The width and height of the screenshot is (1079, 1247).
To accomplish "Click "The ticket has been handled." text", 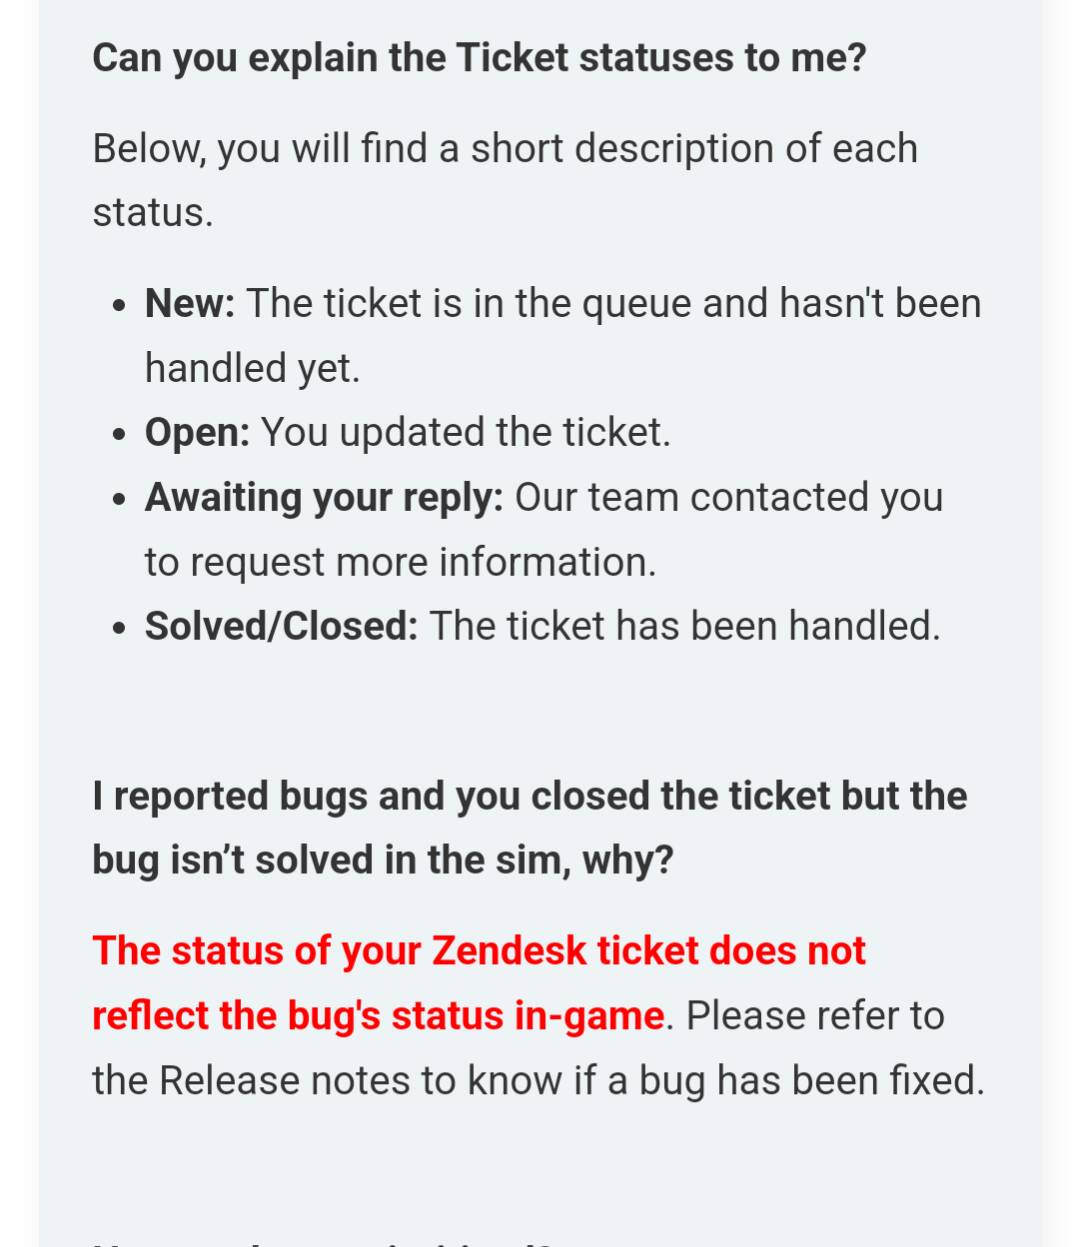I will (685, 627).
